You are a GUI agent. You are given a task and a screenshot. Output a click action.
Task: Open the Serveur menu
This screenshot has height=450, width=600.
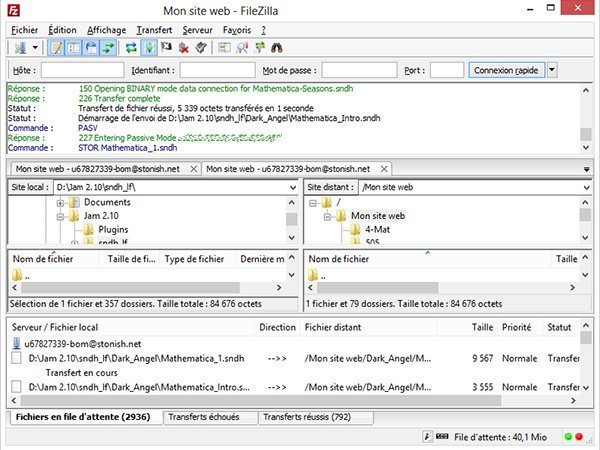pos(197,30)
